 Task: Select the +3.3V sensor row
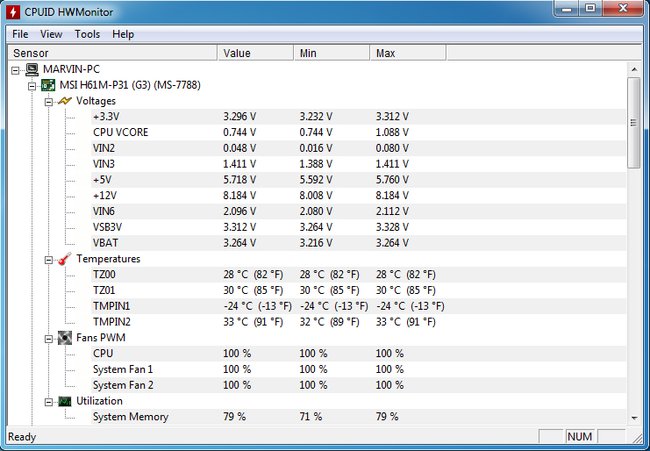358,116
